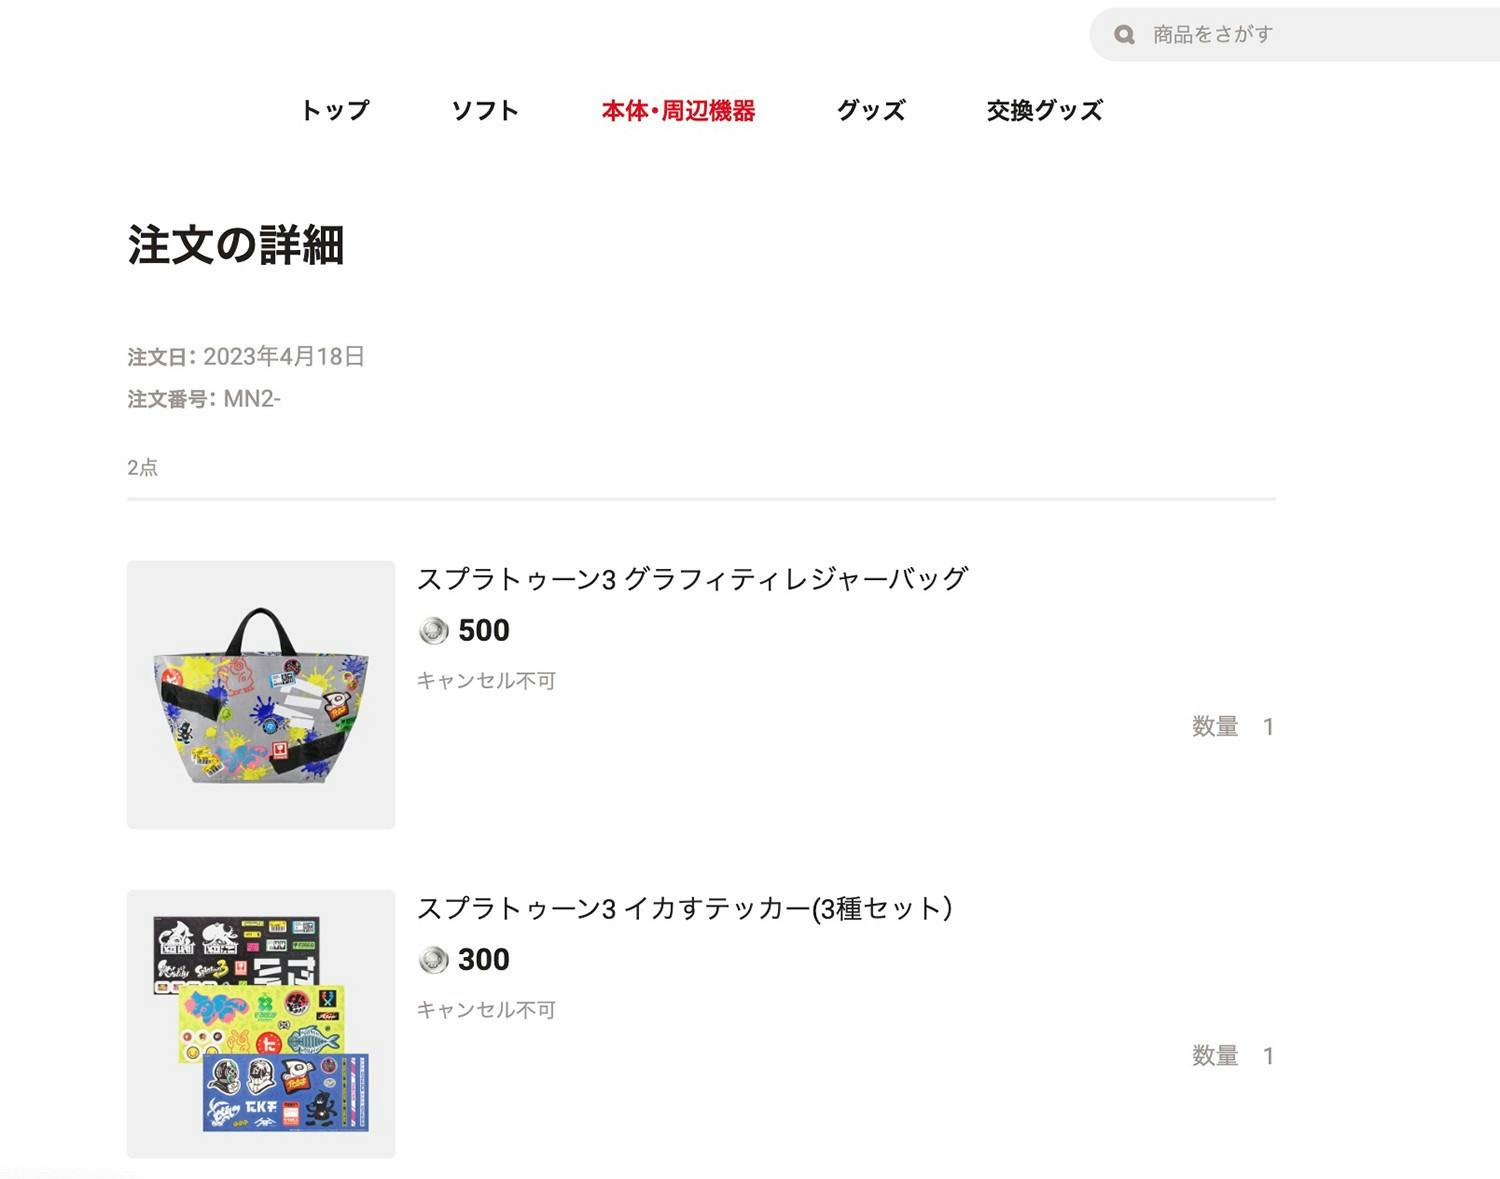
Task: Click the order number MN2- text
Action: pyautogui.click(x=252, y=399)
